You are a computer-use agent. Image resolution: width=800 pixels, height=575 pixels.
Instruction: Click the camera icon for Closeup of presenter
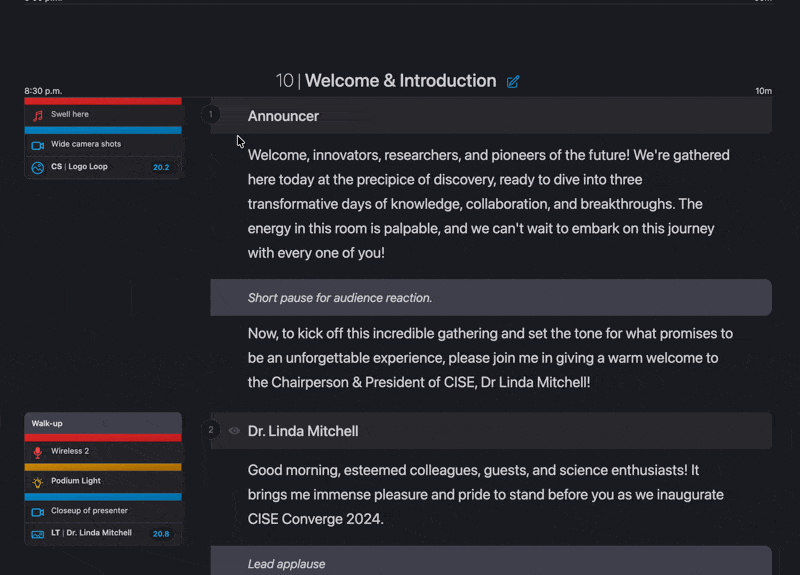[38, 511]
